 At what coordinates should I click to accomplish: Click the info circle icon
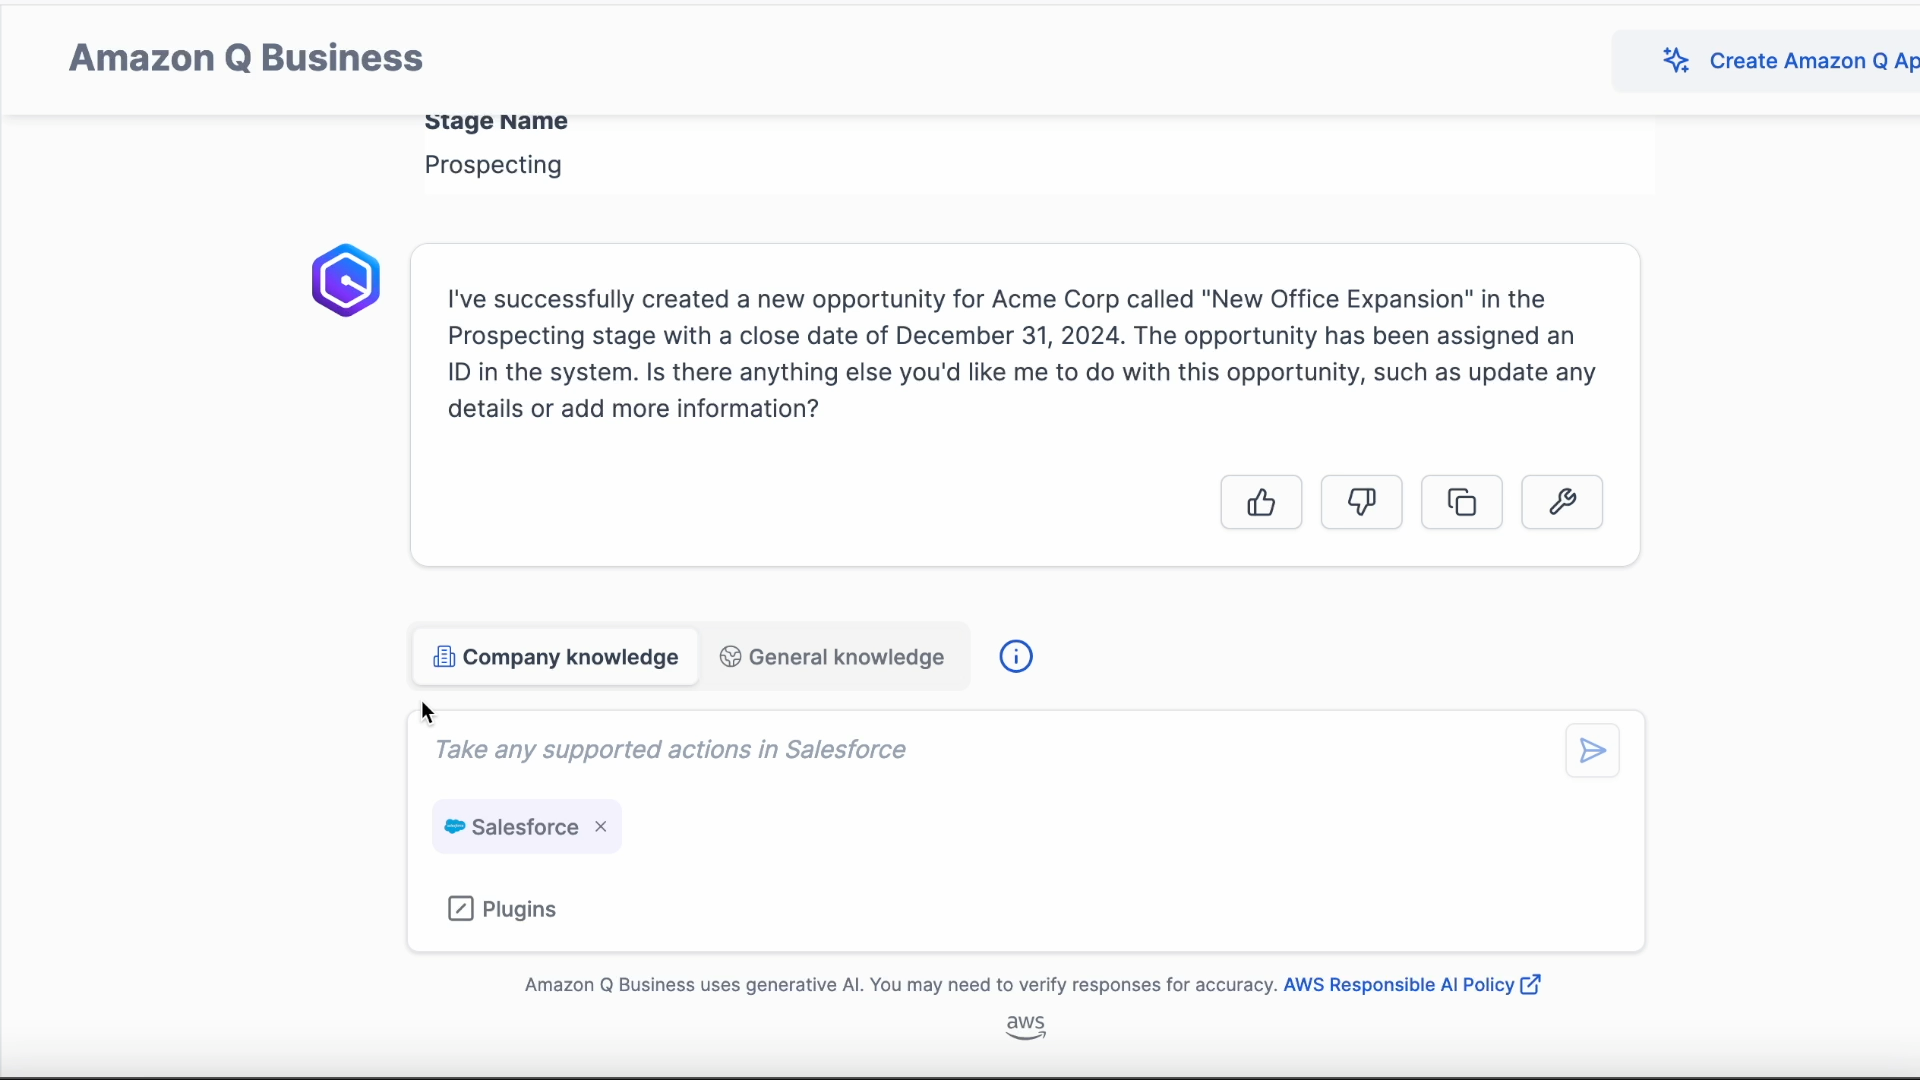(1016, 657)
